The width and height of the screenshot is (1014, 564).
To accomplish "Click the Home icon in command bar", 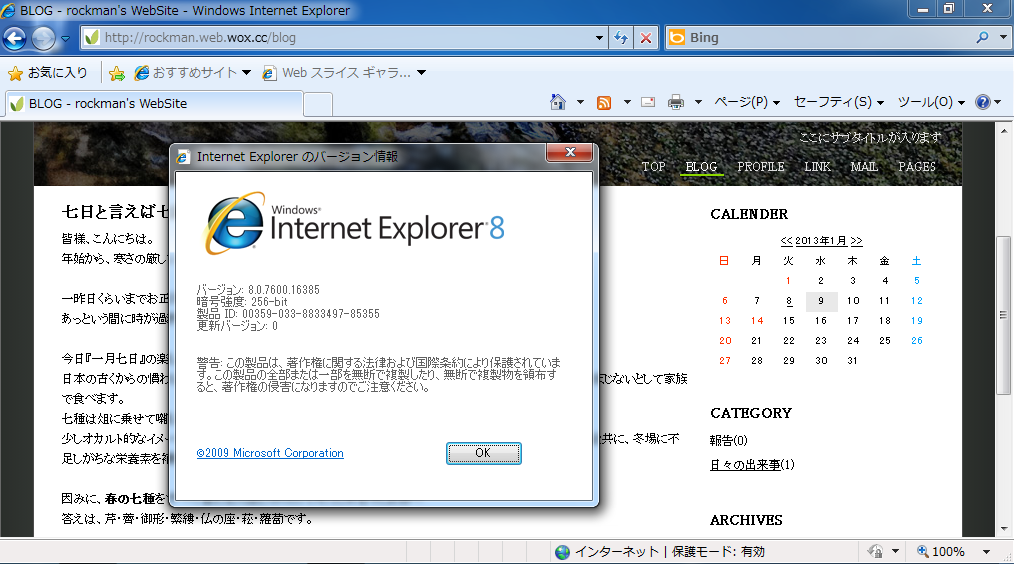I will click(x=559, y=102).
